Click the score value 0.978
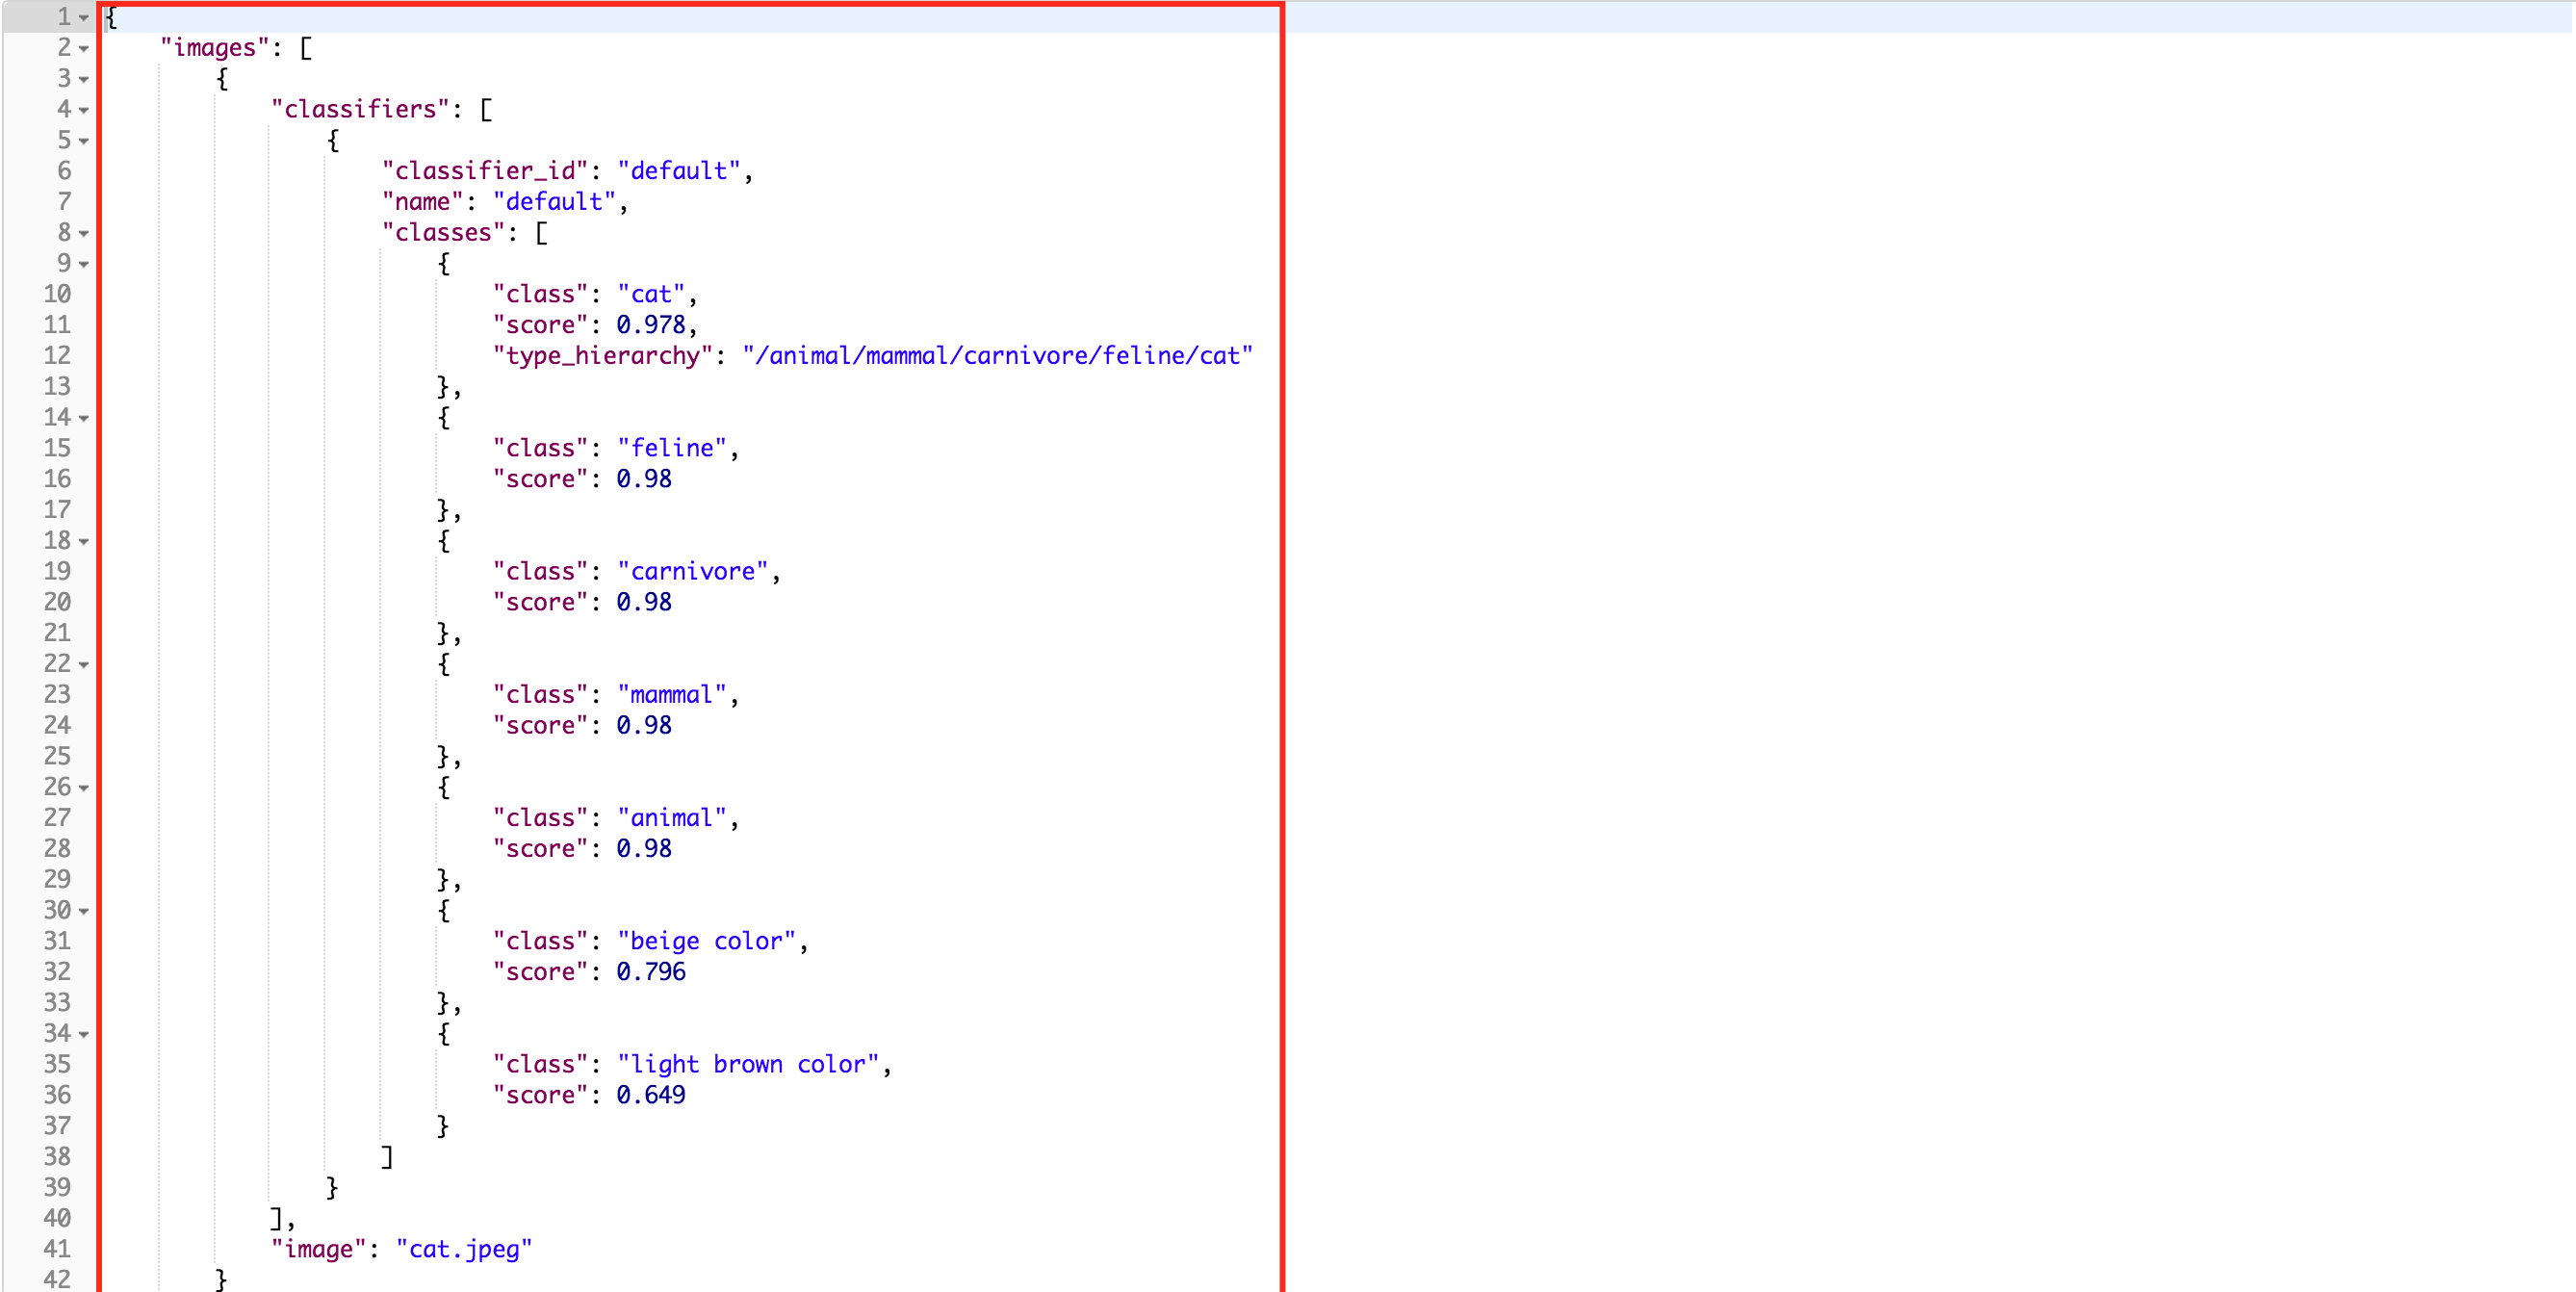This screenshot has width=2576, height=1292. 651,325
